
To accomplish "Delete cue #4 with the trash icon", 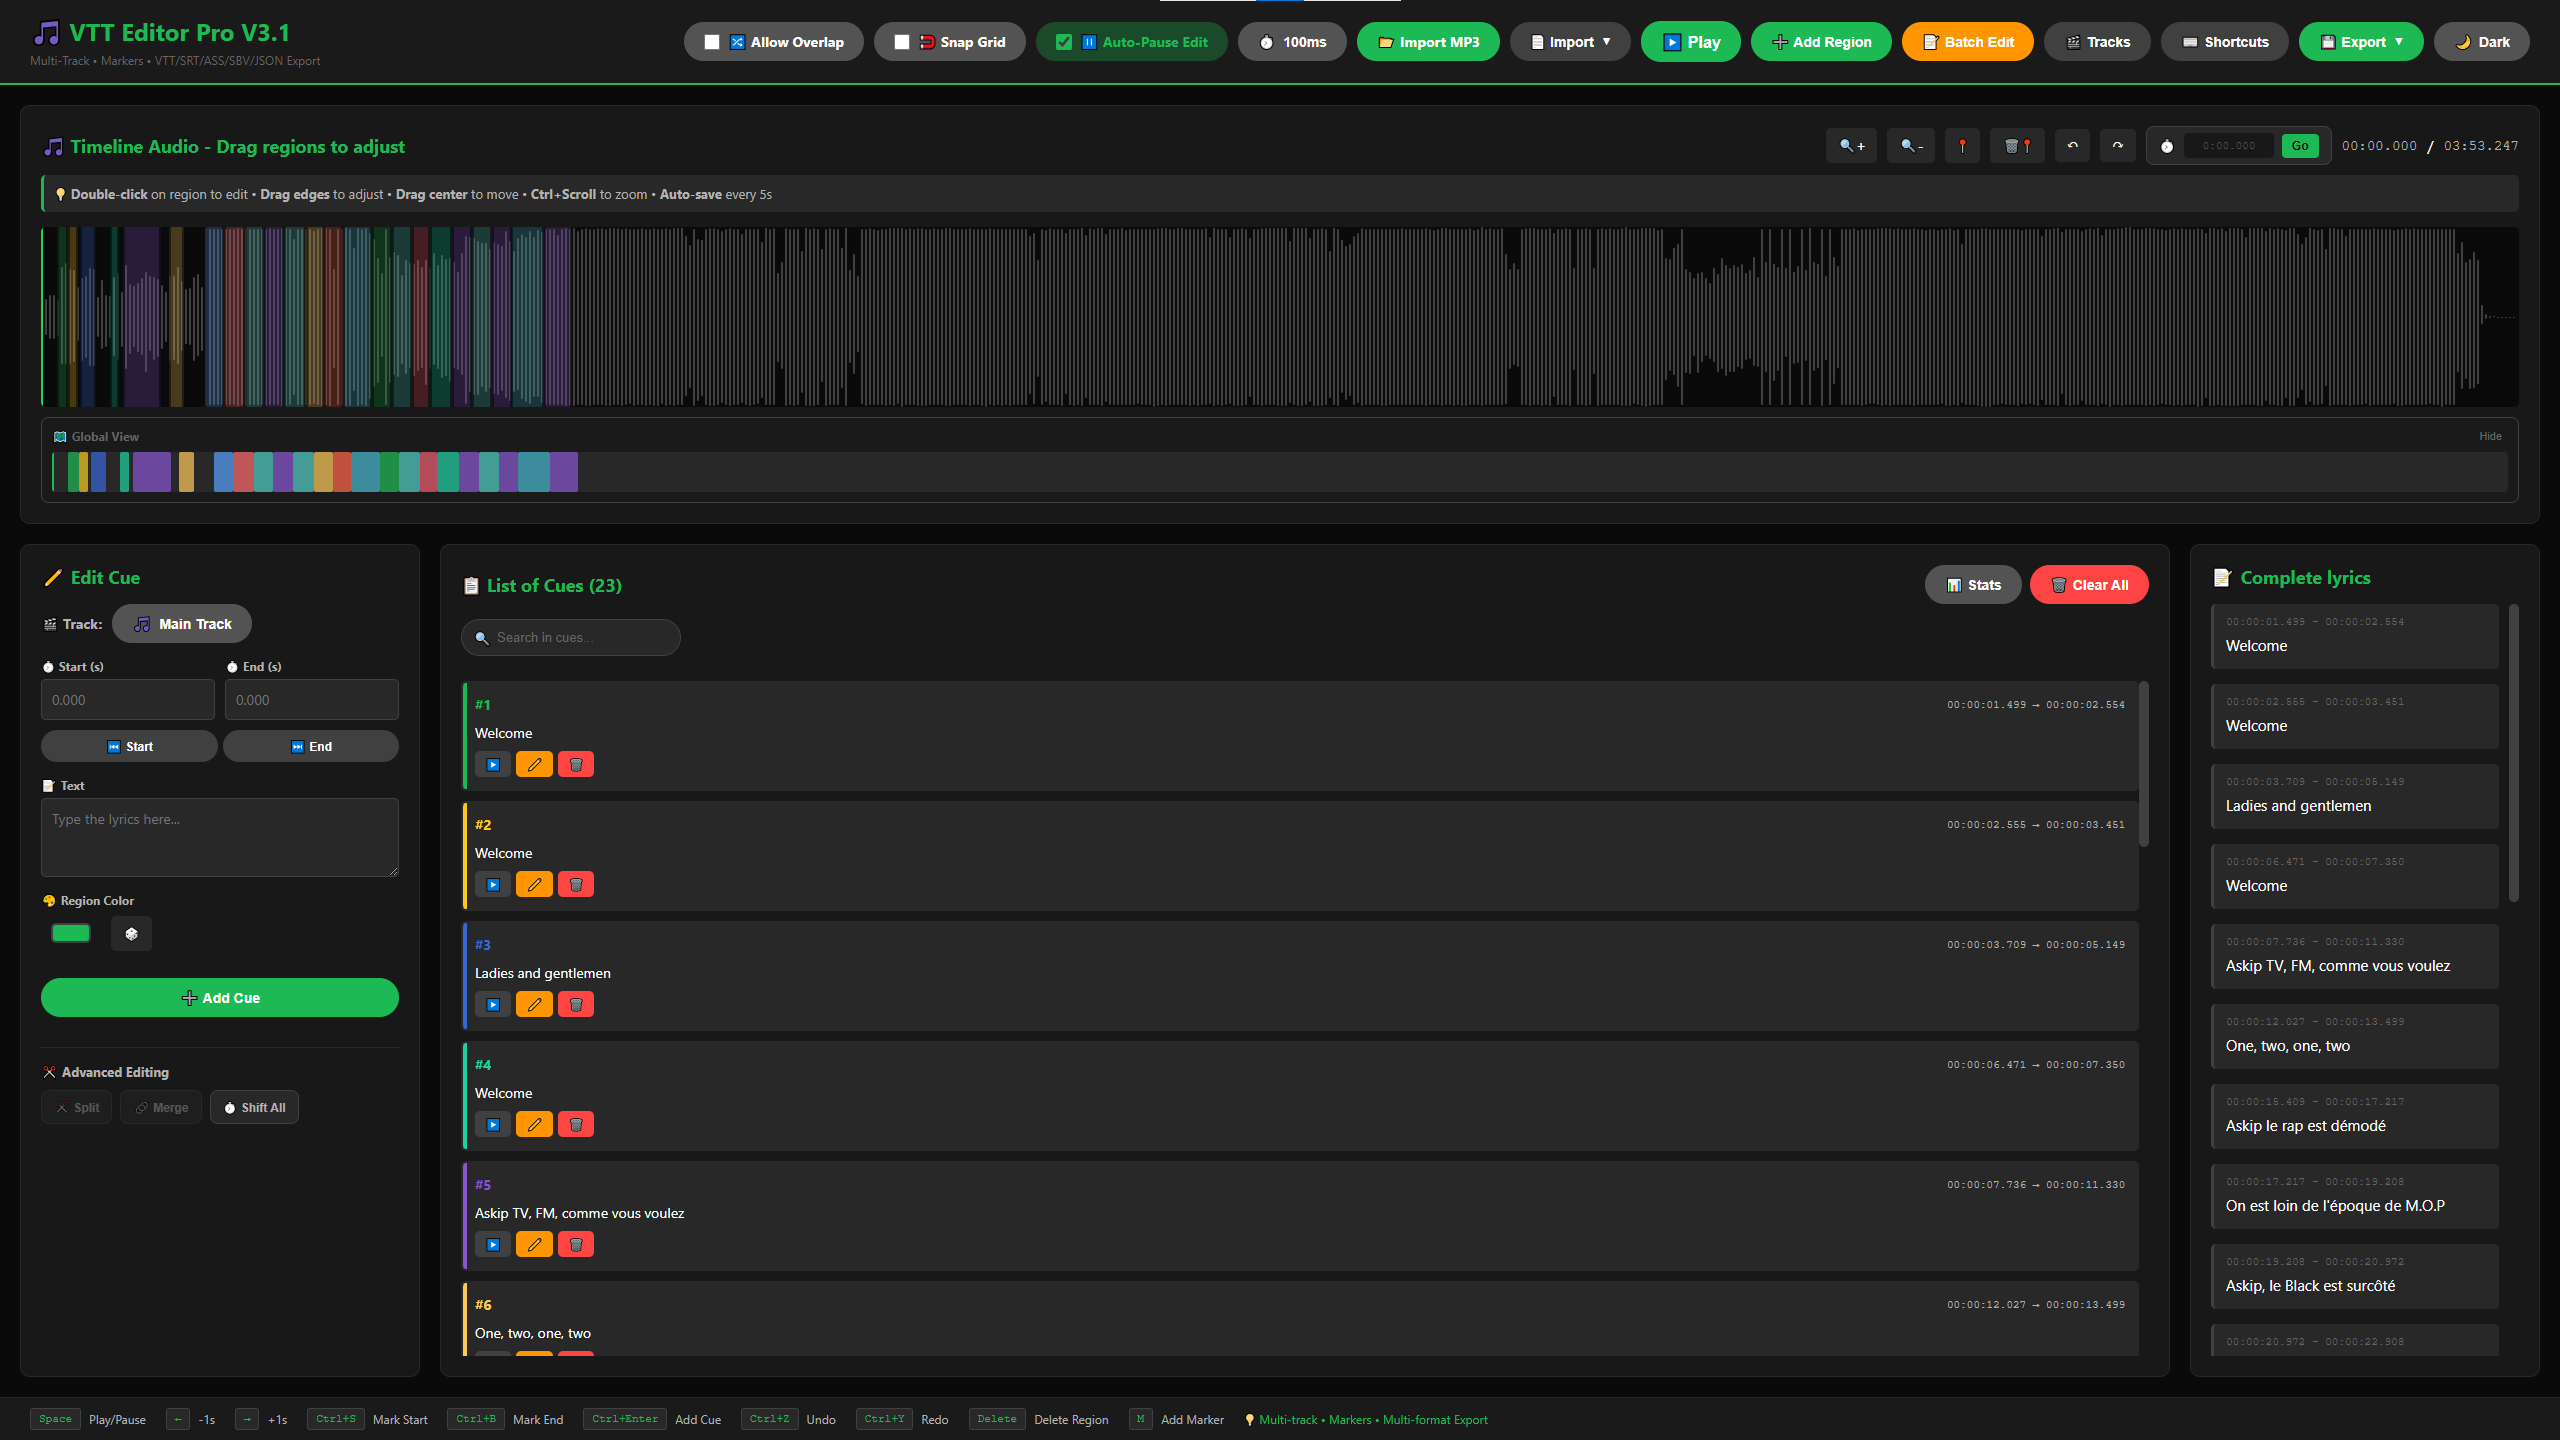I will (576, 1125).
